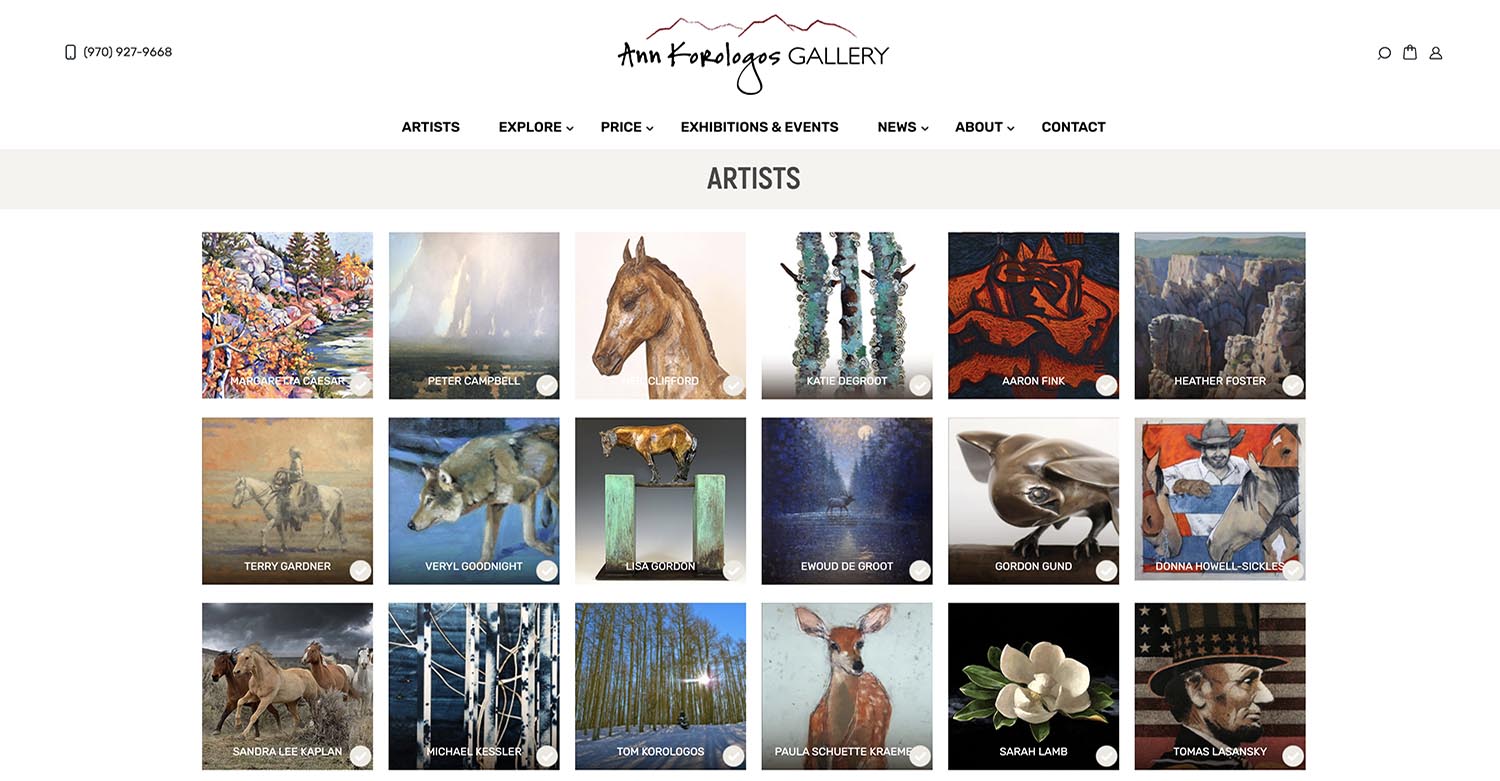Screen dimensions: 1500x781
Task: Click the check circle on Tomas Lasansky tile
Action: [1293, 755]
